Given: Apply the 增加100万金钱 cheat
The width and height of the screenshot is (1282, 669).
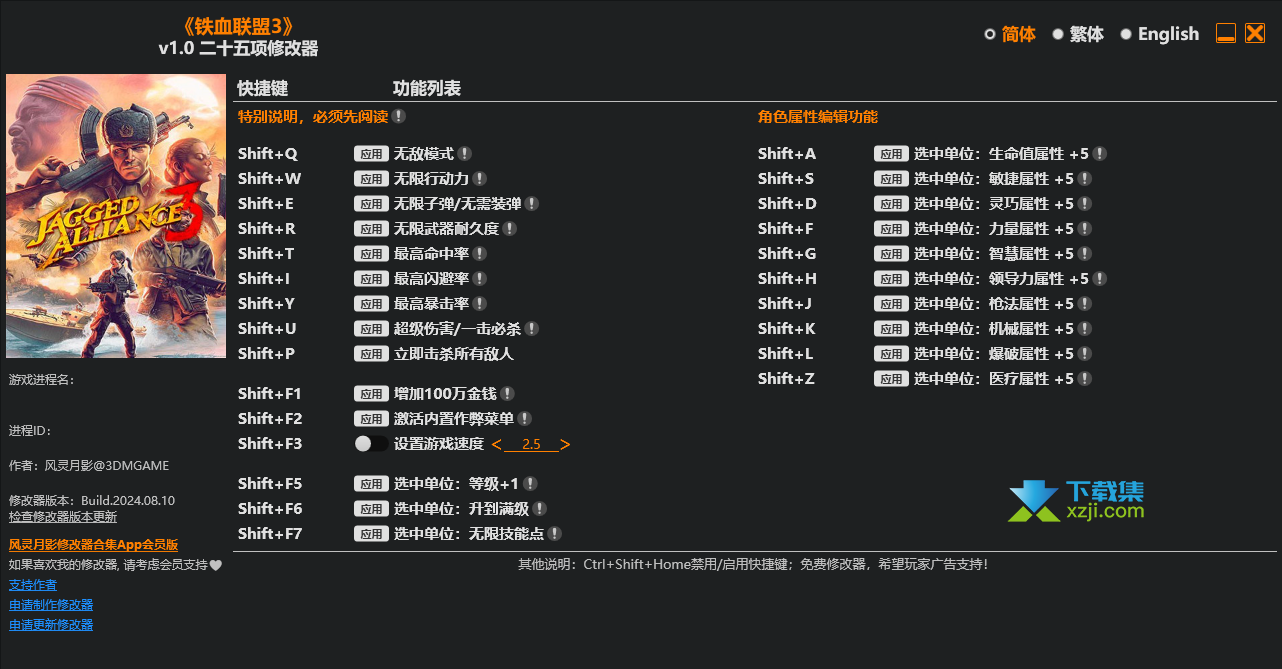Looking at the screenshot, I should click(372, 394).
